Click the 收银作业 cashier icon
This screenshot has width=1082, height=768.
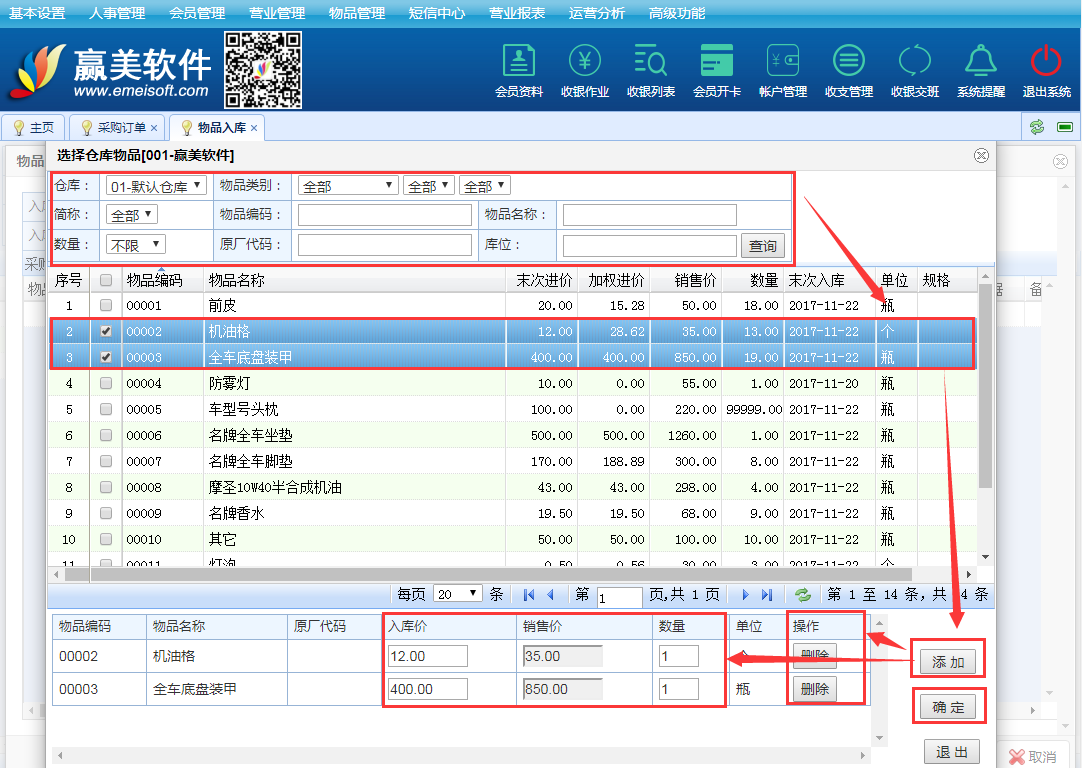tap(585, 62)
